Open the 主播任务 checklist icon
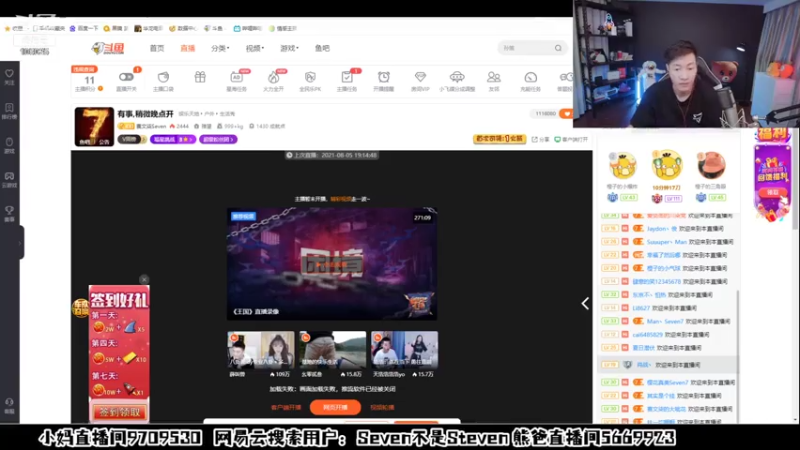The image size is (800, 450). tap(347, 77)
